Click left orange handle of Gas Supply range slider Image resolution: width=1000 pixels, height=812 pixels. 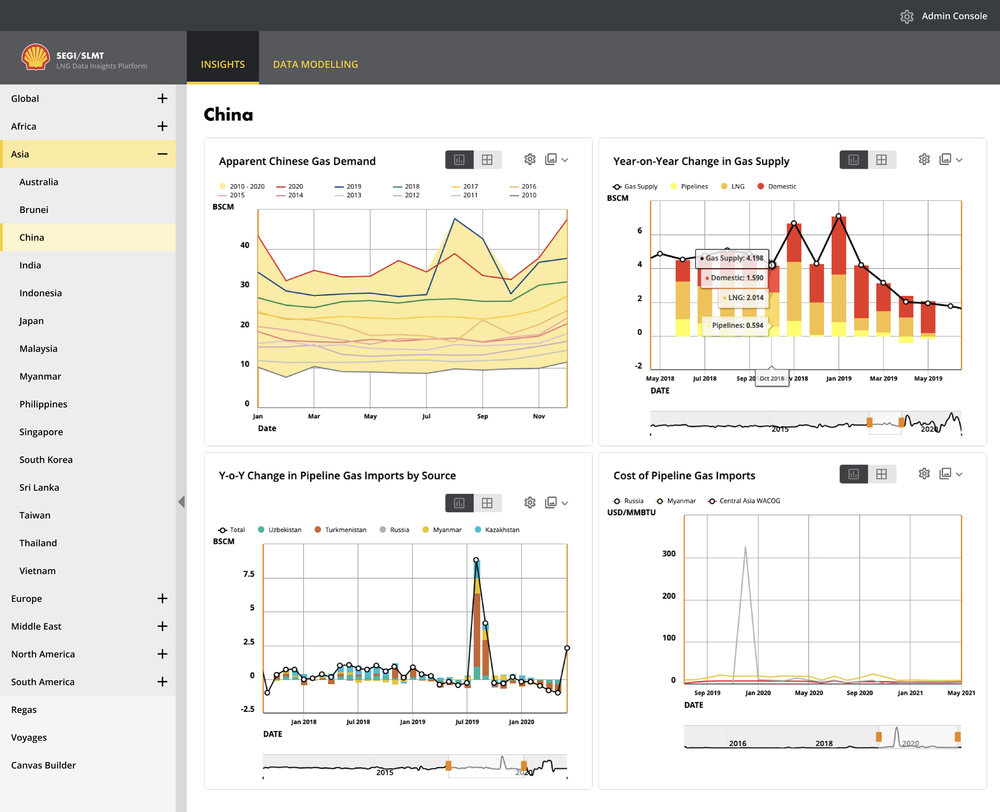click(x=869, y=422)
